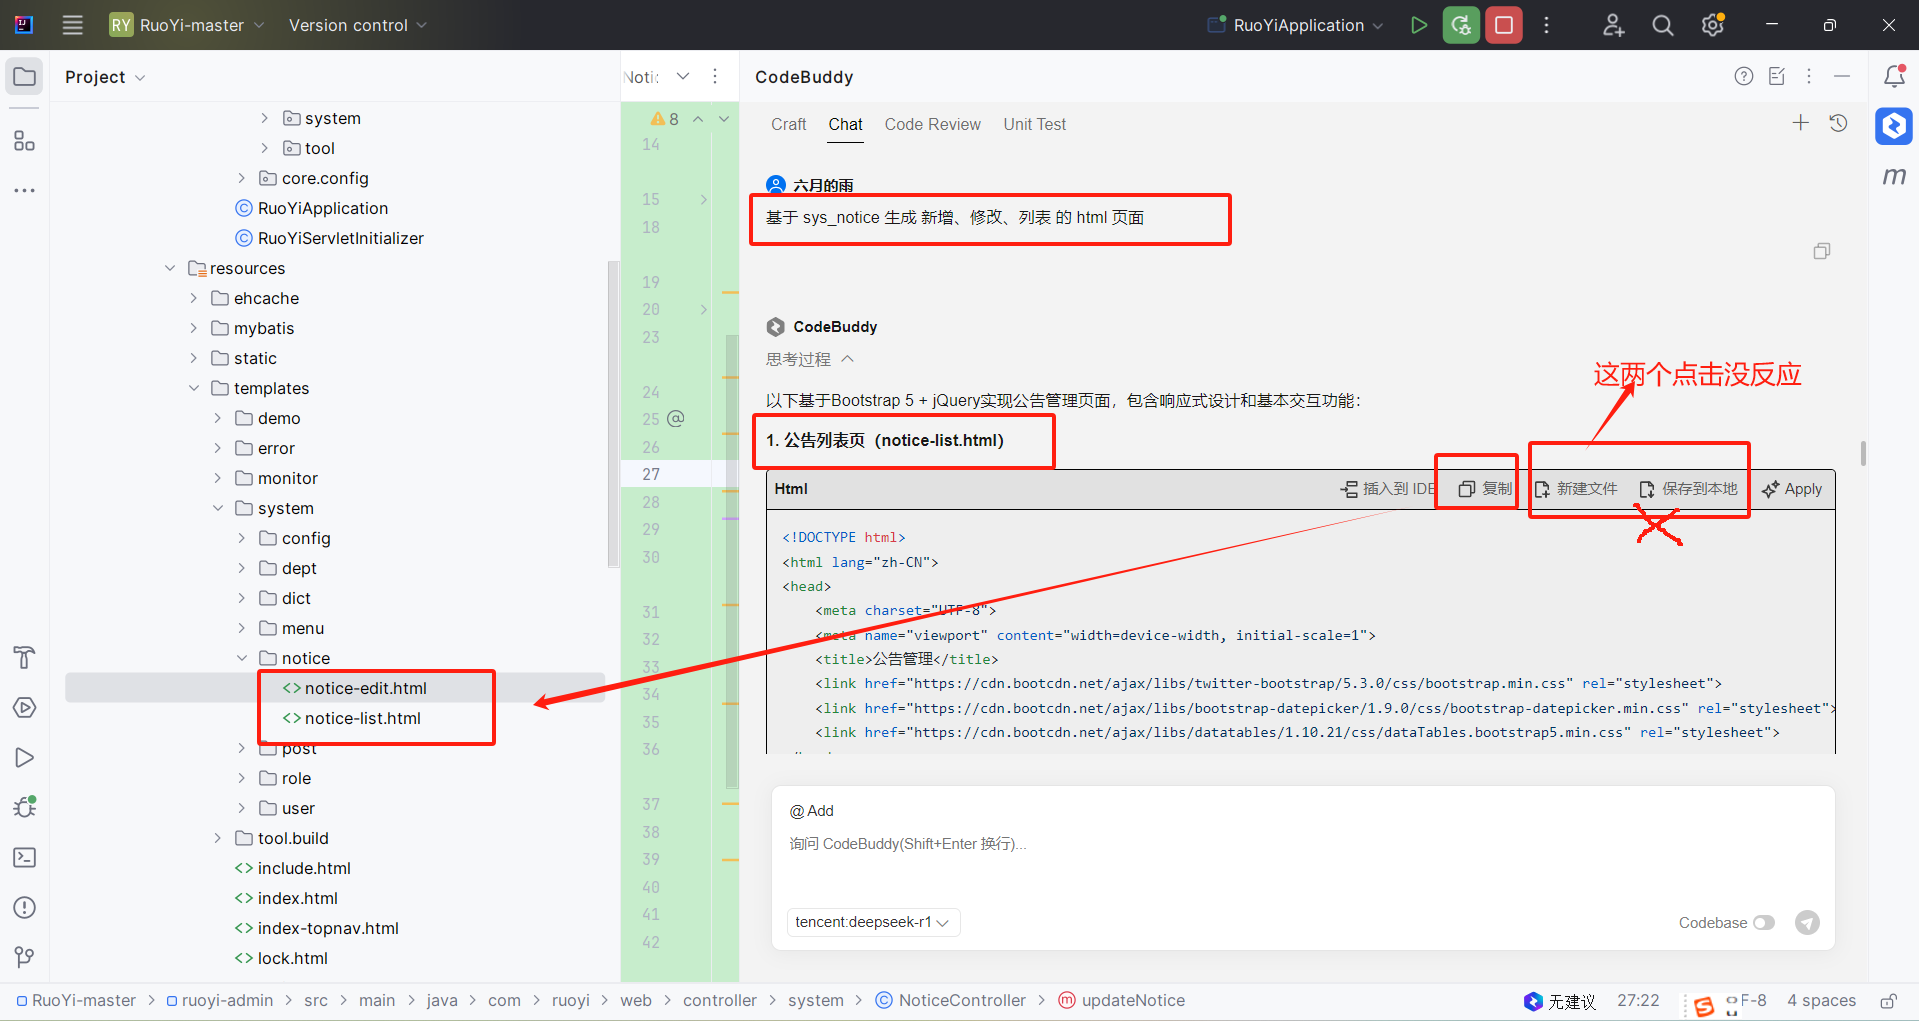Open the Debug tool window icon
Image resolution: width=1919 pixels, height=1021 pixels.
pyautogui.click(x=25, y=807)
